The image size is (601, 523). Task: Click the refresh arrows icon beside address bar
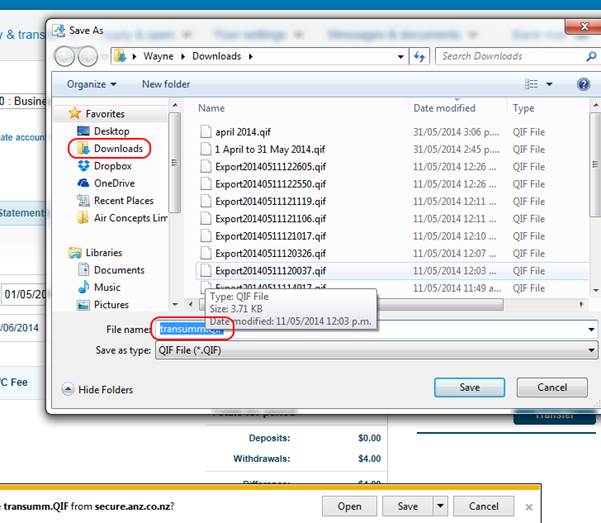[420, 57]
